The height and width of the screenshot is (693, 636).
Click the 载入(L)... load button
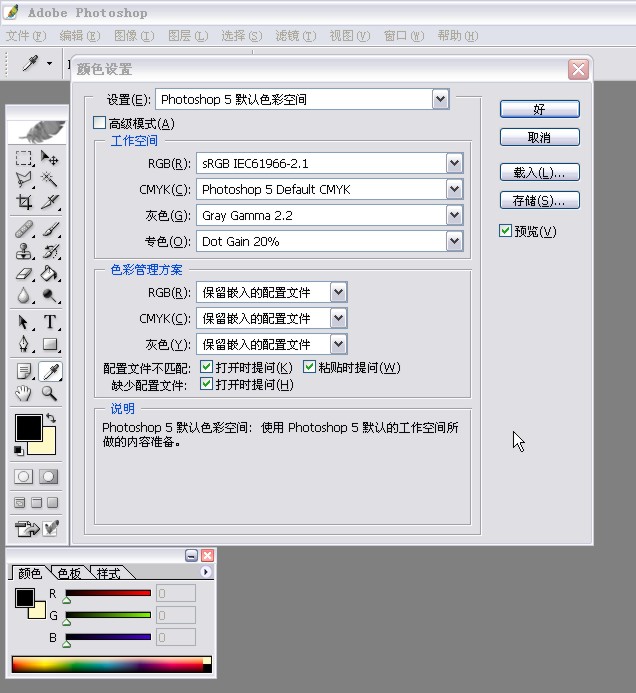tap(540, 172)
